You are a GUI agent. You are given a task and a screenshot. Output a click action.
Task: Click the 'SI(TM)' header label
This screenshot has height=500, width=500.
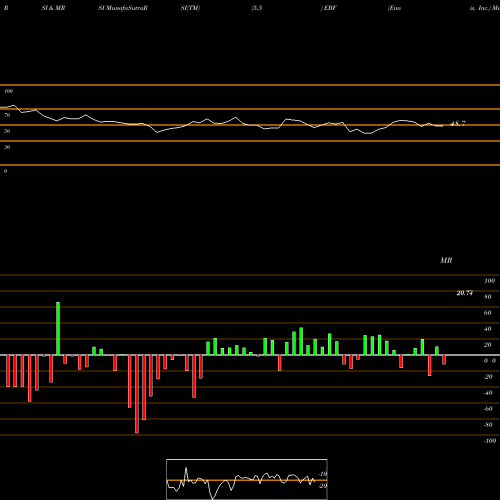(x=190, y=8)
